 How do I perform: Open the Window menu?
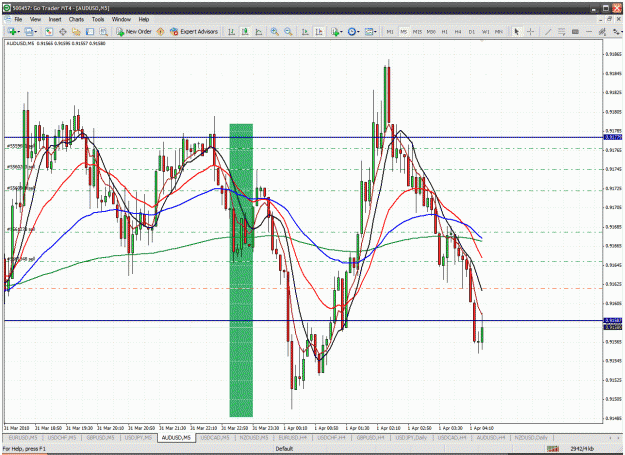(x=121, y=19)
